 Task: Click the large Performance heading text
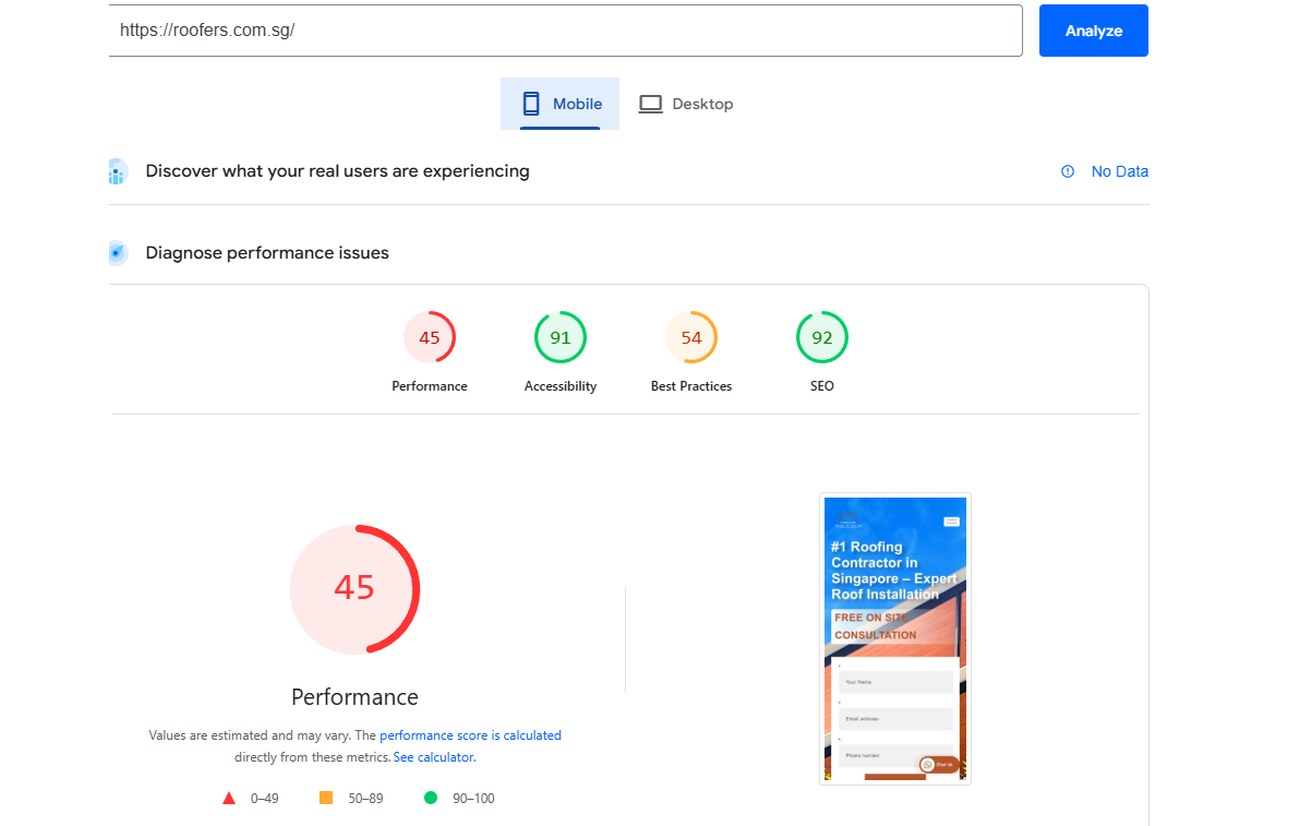pos(355,697)
